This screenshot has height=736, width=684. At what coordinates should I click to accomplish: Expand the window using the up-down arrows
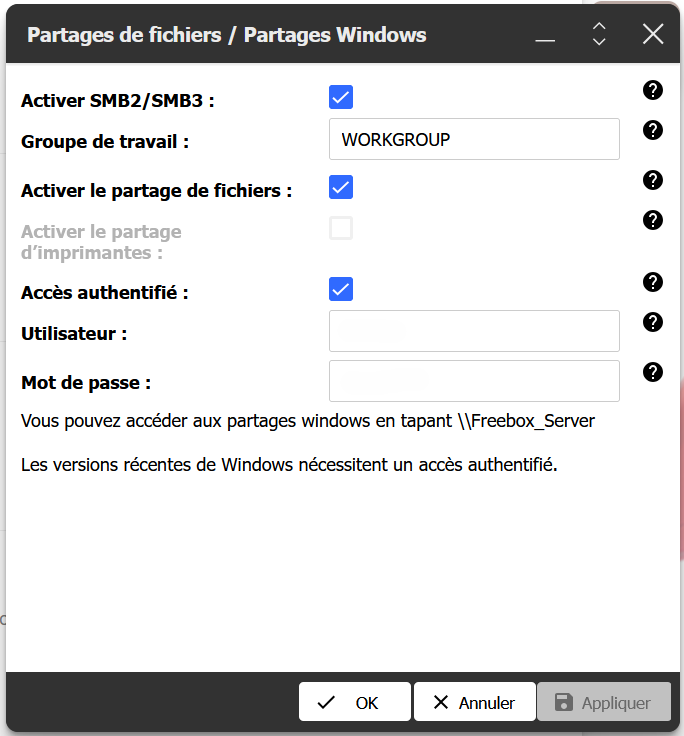coord(599,35)
